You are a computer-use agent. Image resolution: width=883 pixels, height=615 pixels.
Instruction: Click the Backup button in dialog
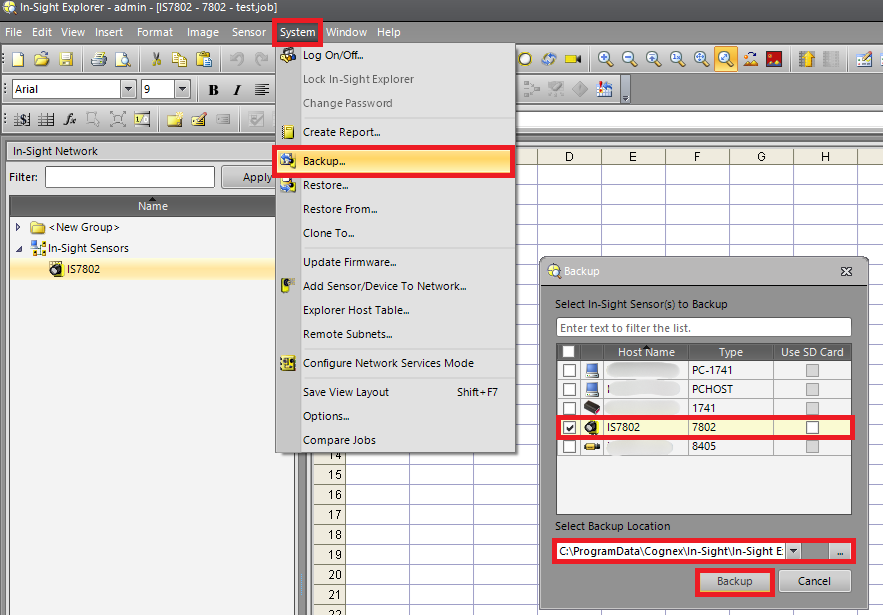click(x=734, y=581)
